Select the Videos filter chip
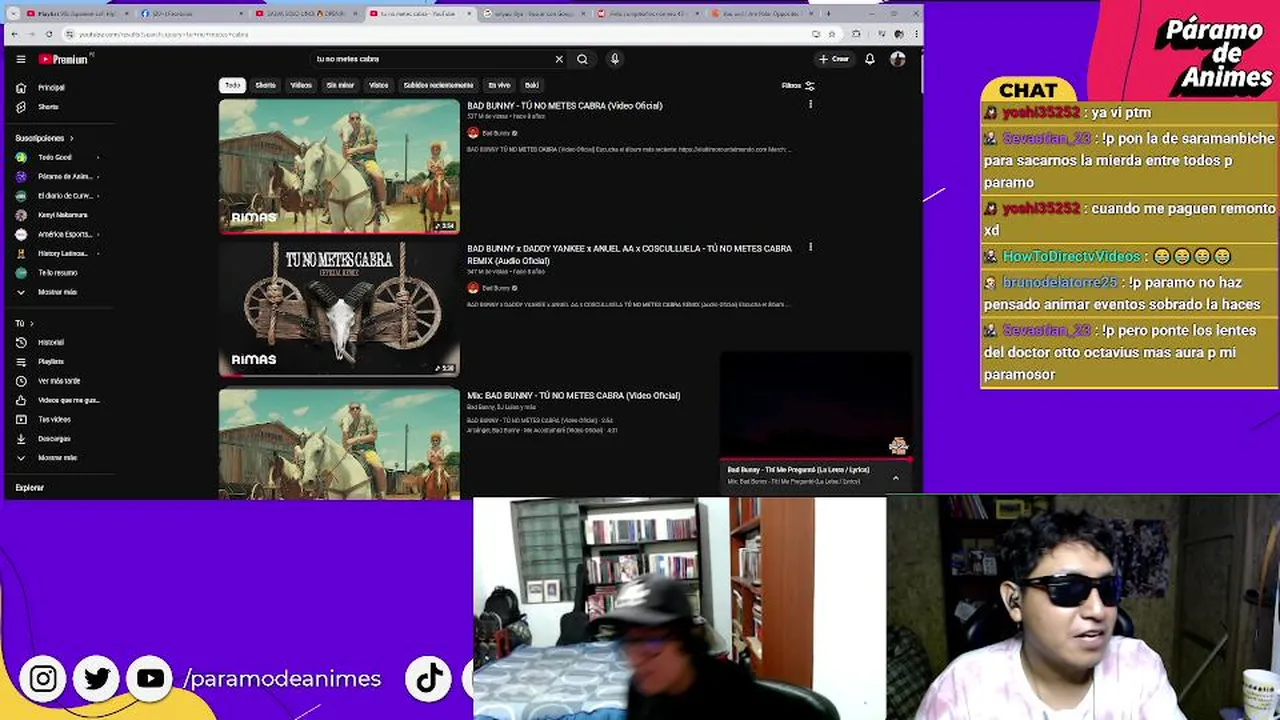Viewport: 1280px width, 720px height. 301,85
